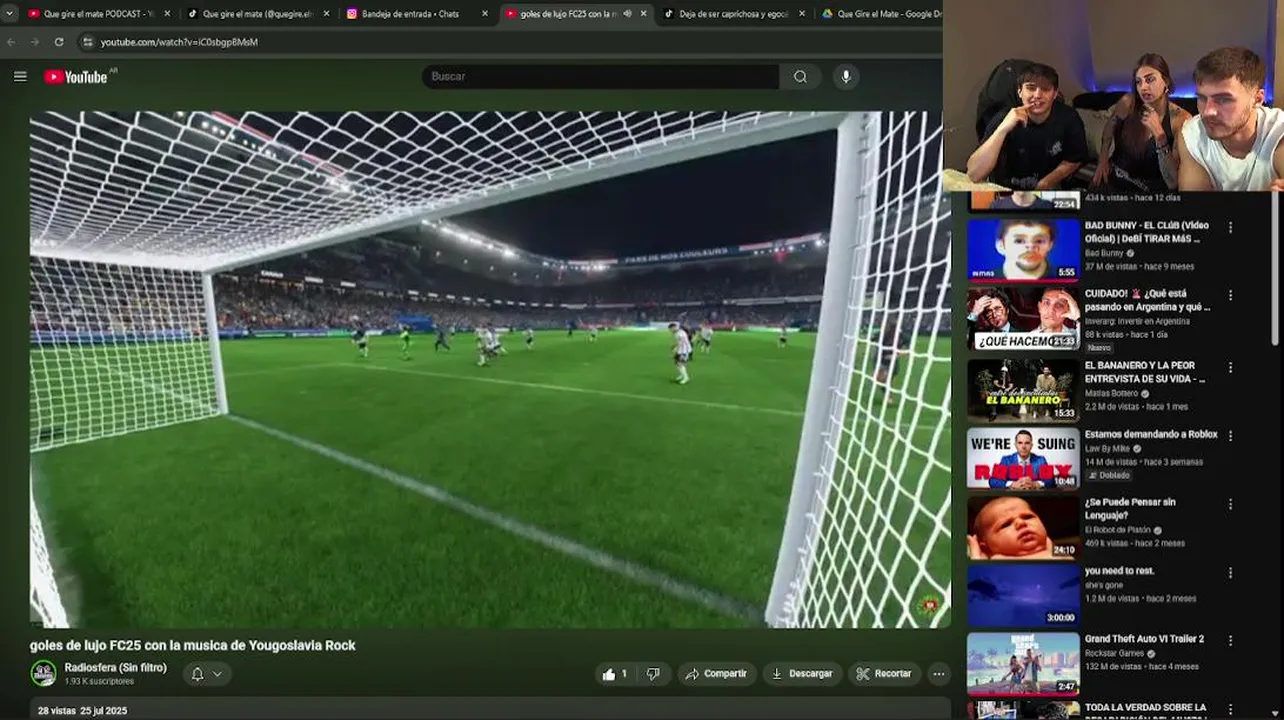Image resolution: width=1284 pixels, height=720 pixels.
Task: Open the tab search dropdown arrow
Action: click(10, 14)
